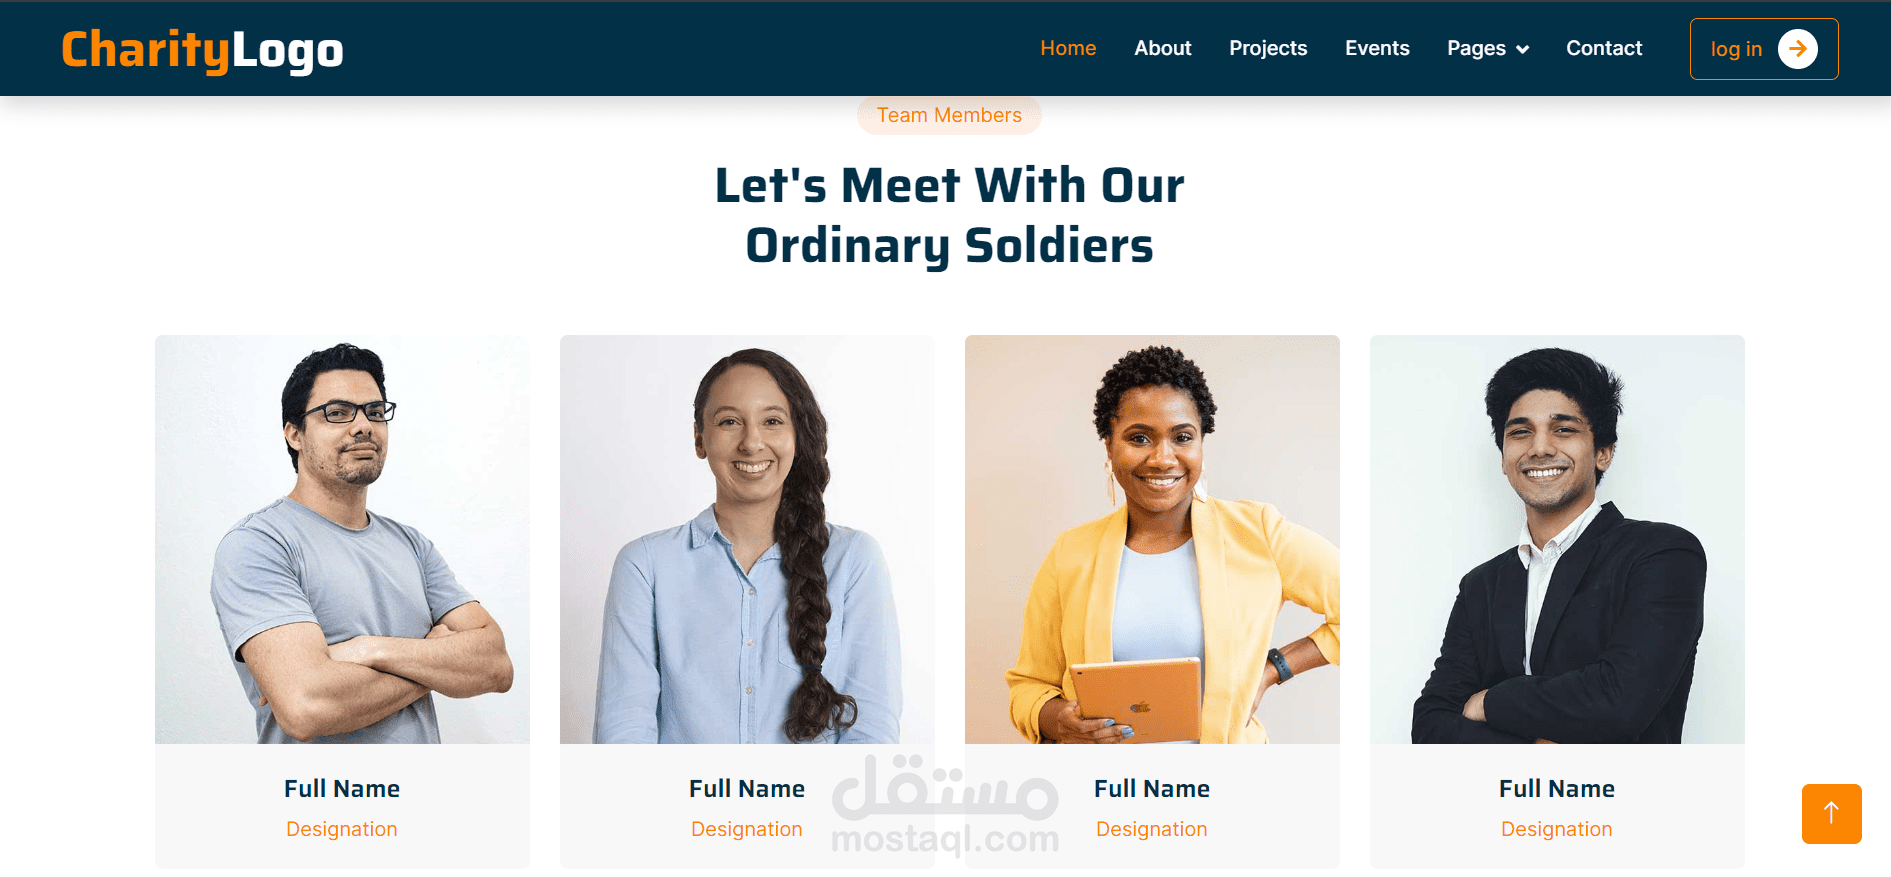This screenshot has height=877, width=1891.
Task: Open the Home menu item
Action: point(1068,48)
